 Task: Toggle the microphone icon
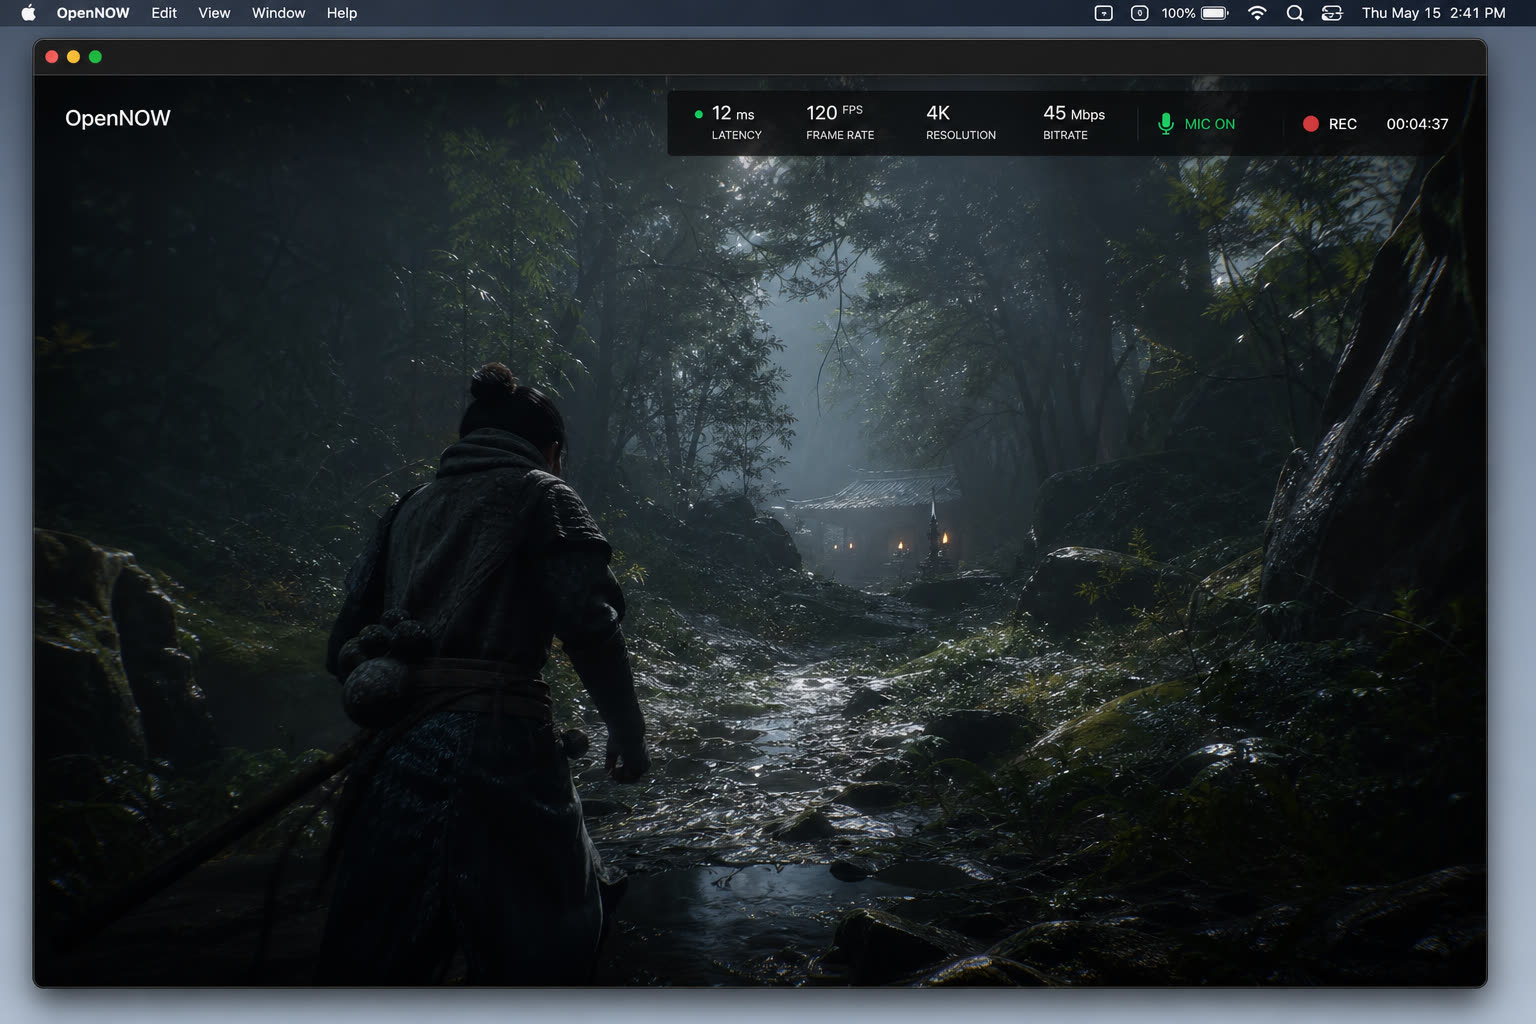(x=1165, y=124)
